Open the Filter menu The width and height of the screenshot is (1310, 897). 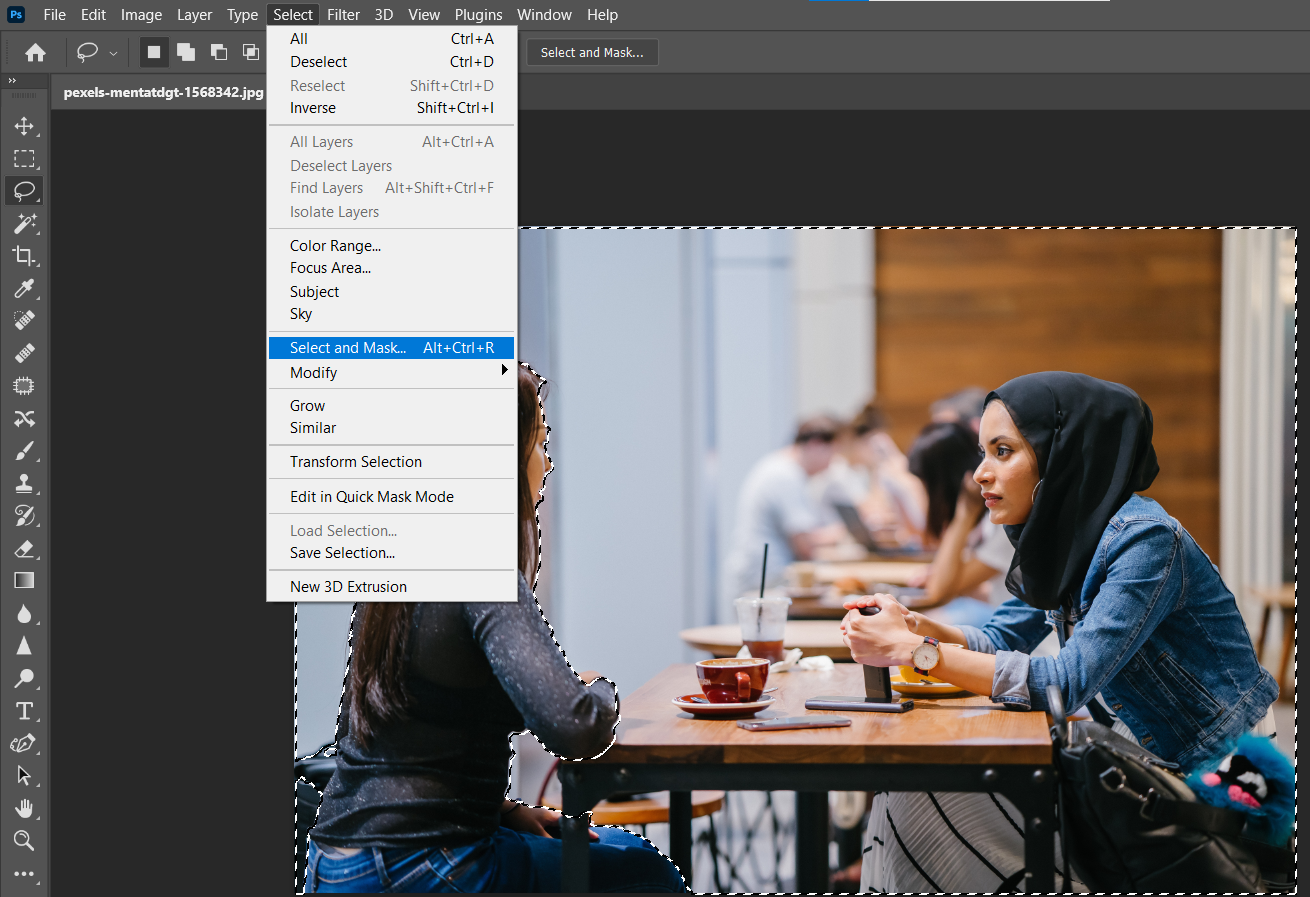(343, 15)
